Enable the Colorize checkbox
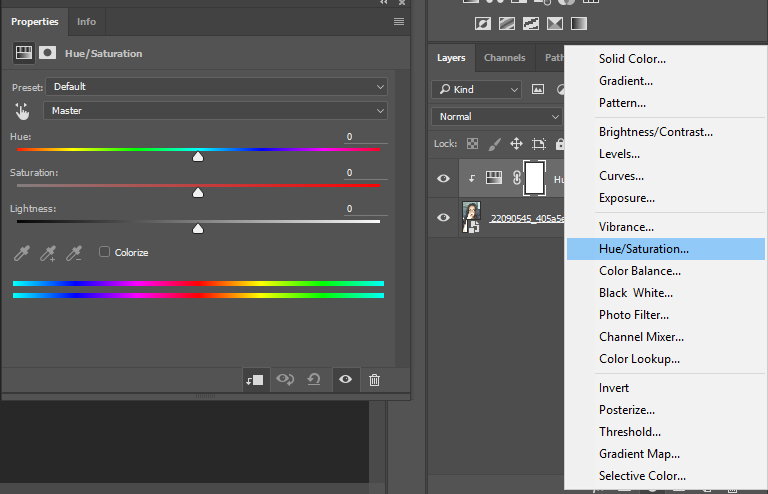 click(x=104, y=252)
